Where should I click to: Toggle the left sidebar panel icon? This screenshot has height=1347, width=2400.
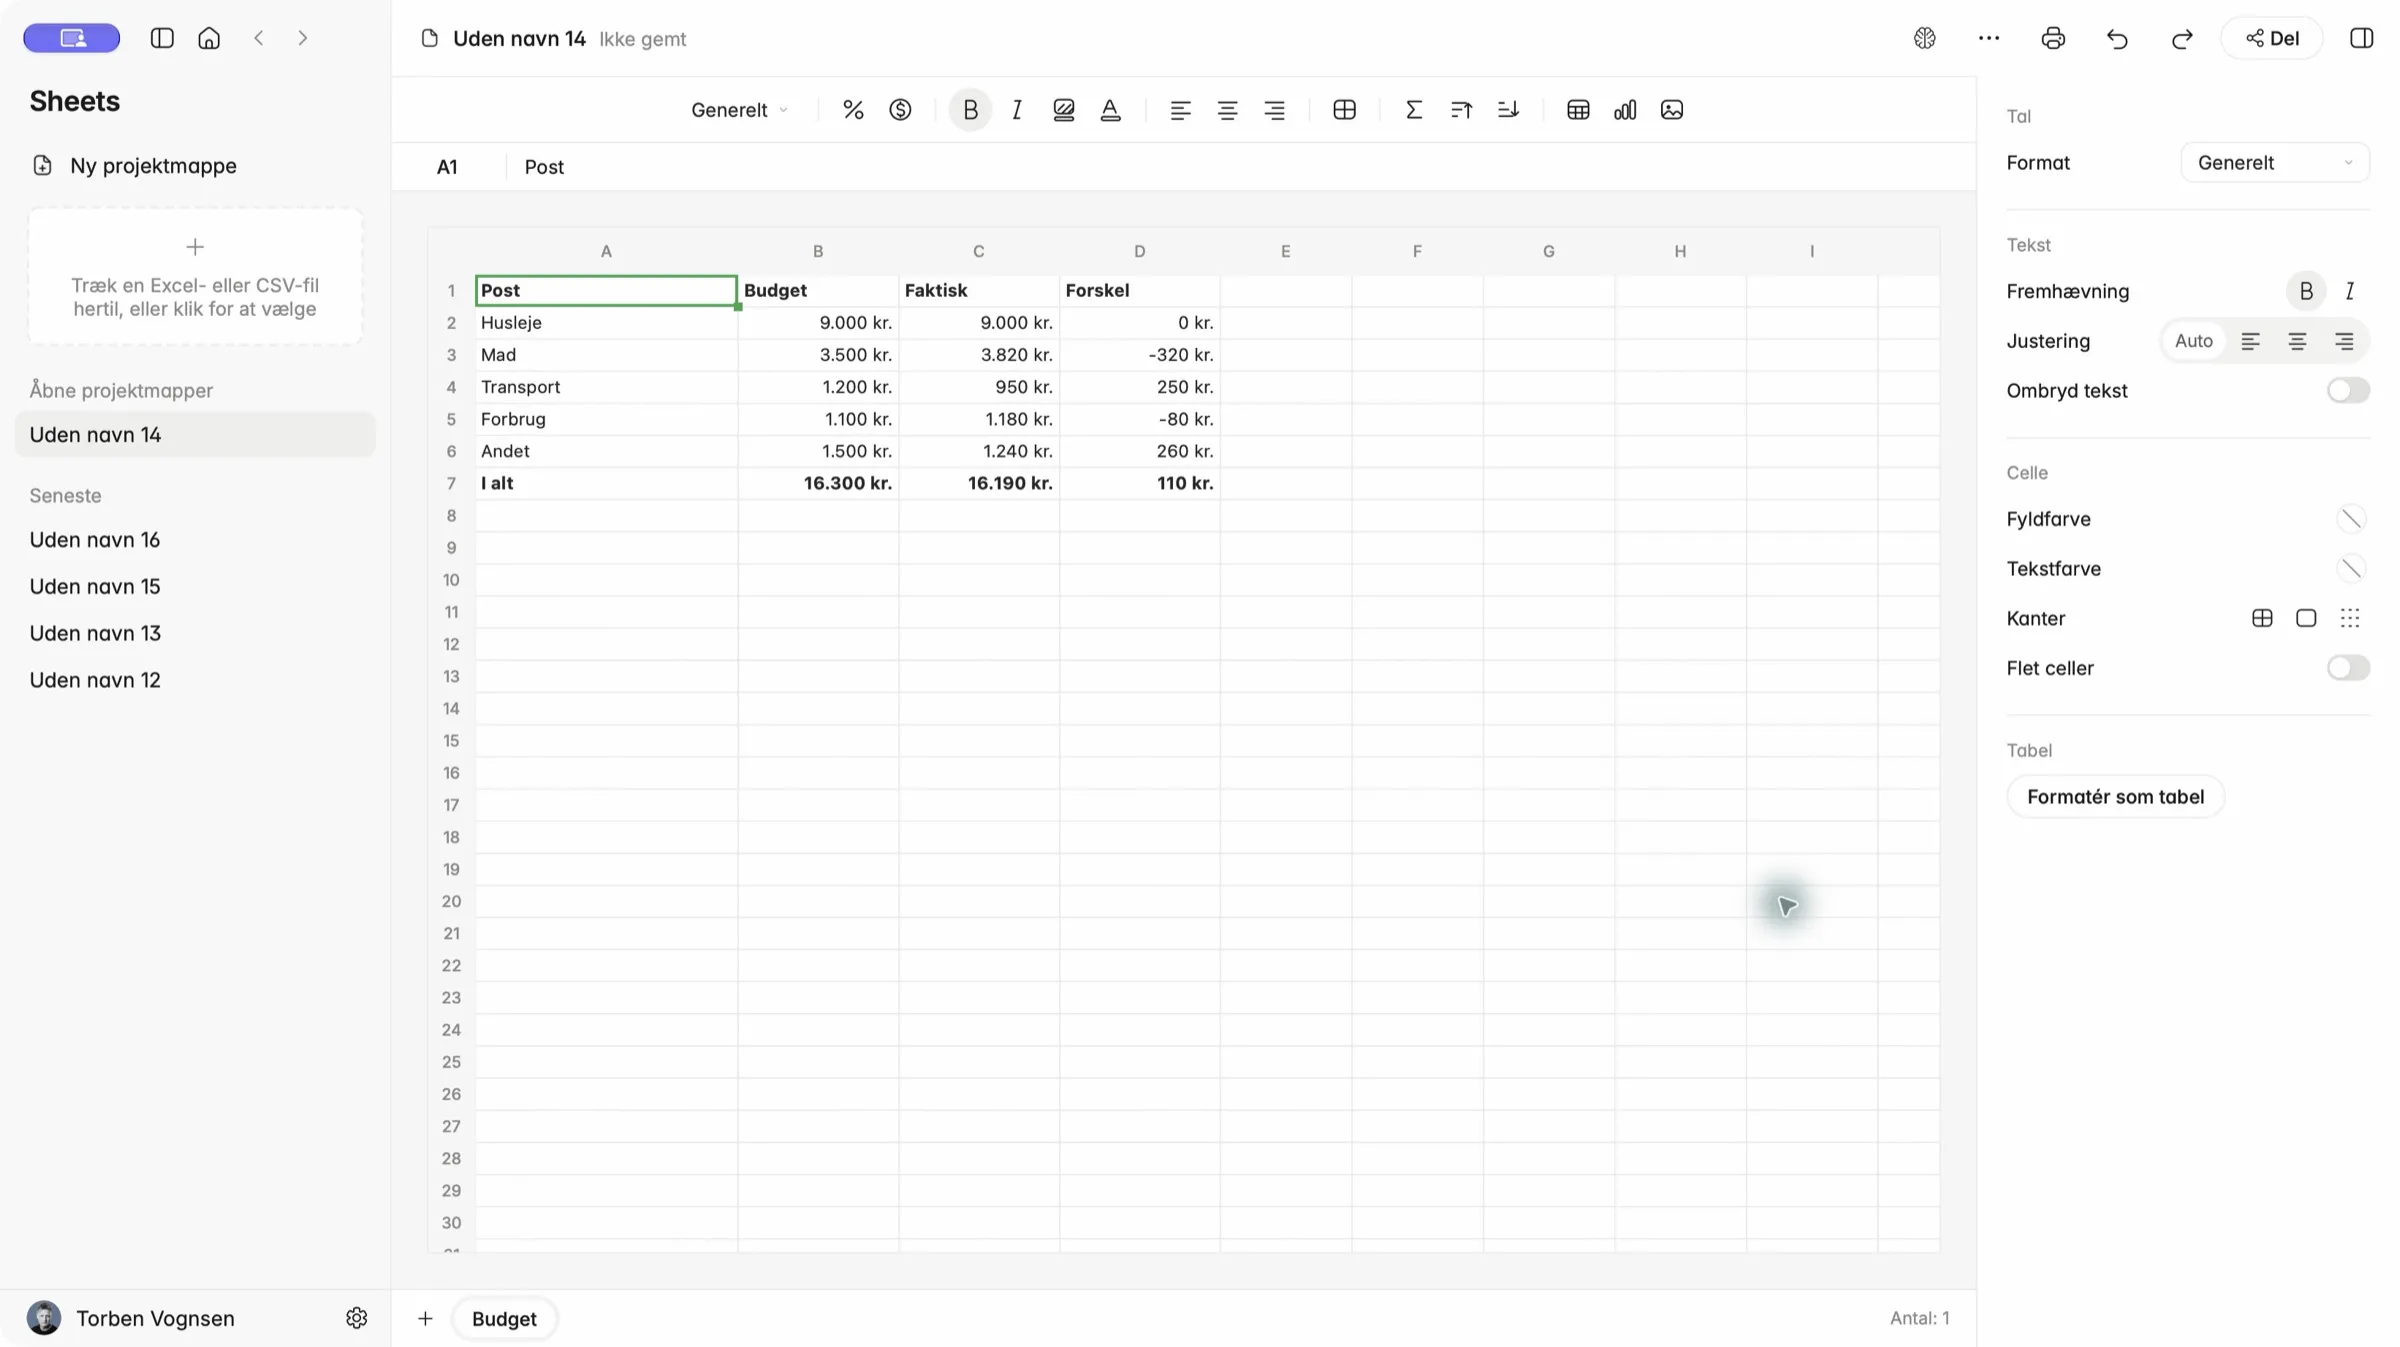(x=162, y=38)
